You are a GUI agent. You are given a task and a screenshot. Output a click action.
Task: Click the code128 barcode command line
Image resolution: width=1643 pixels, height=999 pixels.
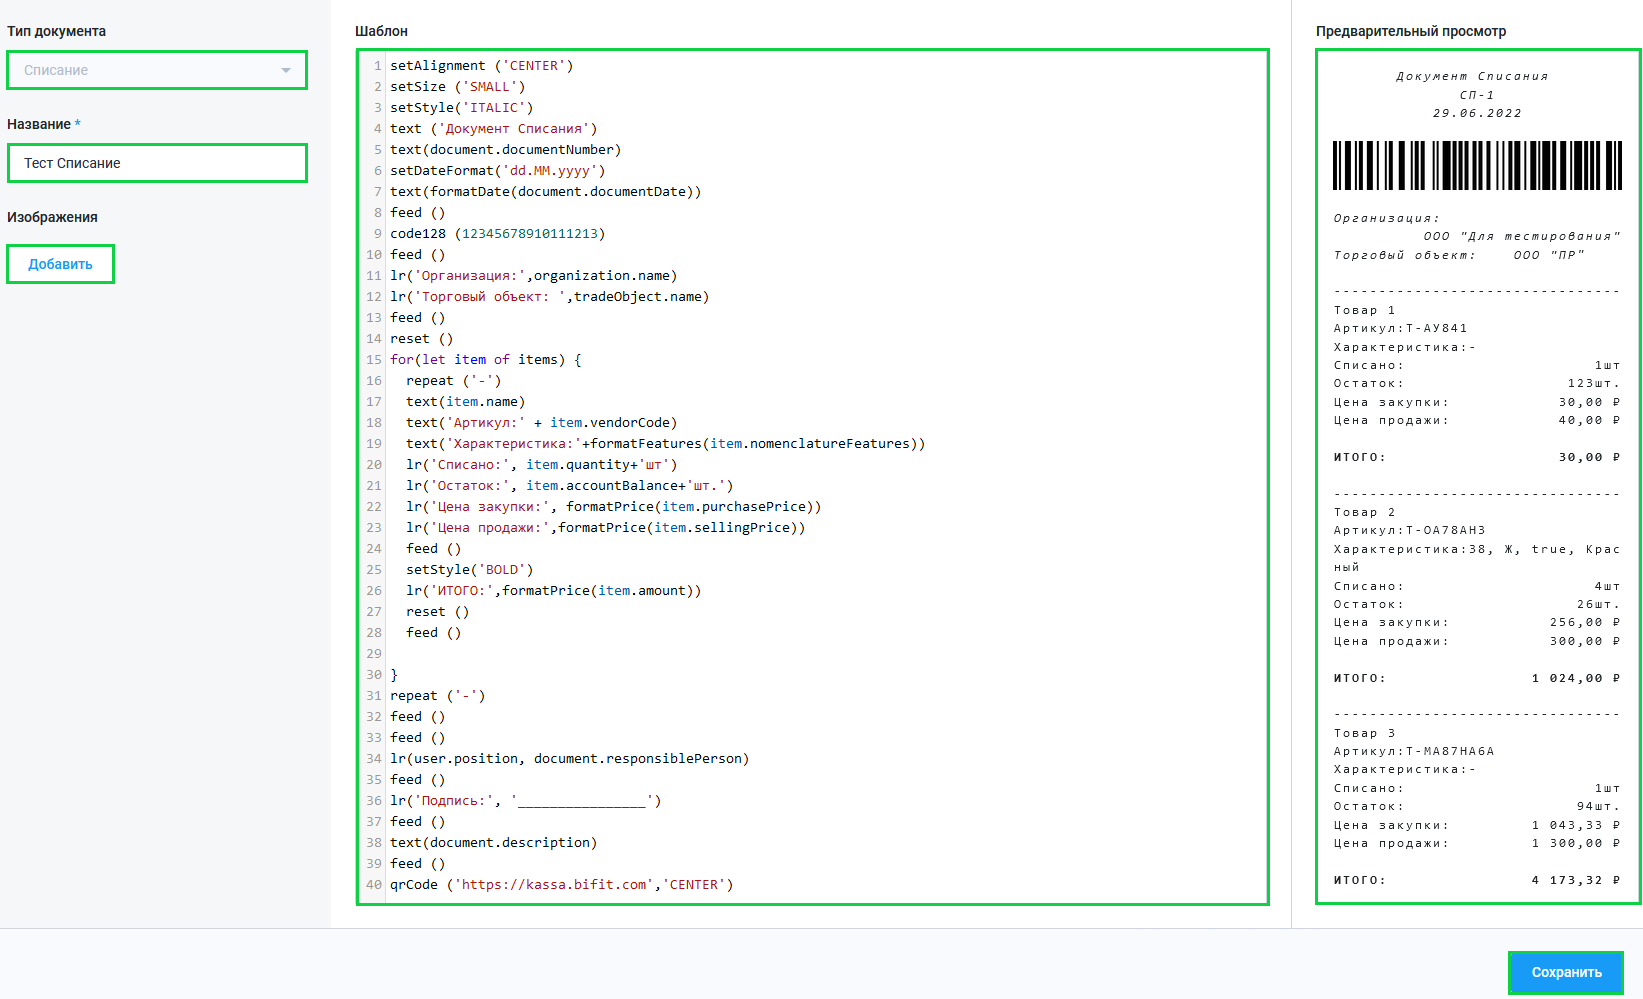(497, 234)
